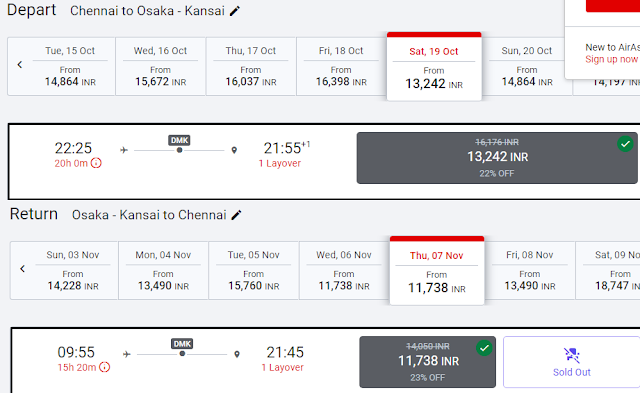Click the destination pin icon on departure flight

click(x=234, y=150)
